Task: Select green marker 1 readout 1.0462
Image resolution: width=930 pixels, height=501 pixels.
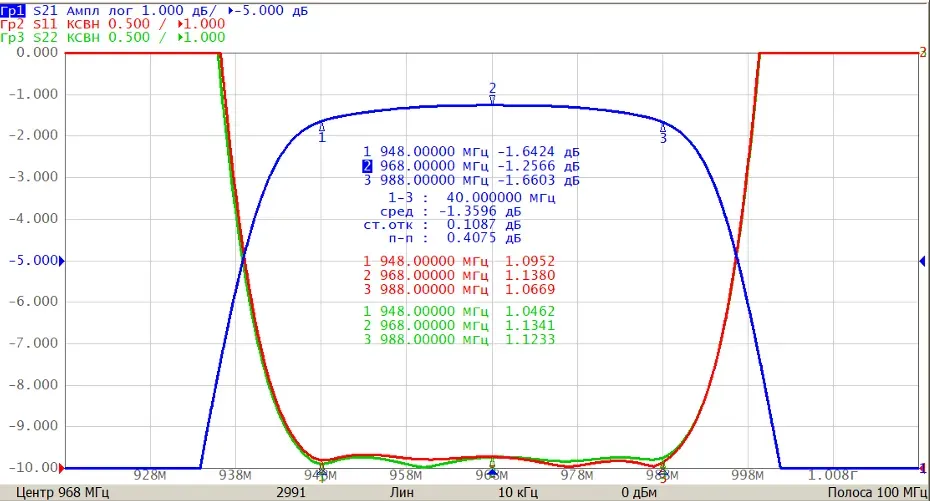Action: pyautogui.click(x=459, y=311)
